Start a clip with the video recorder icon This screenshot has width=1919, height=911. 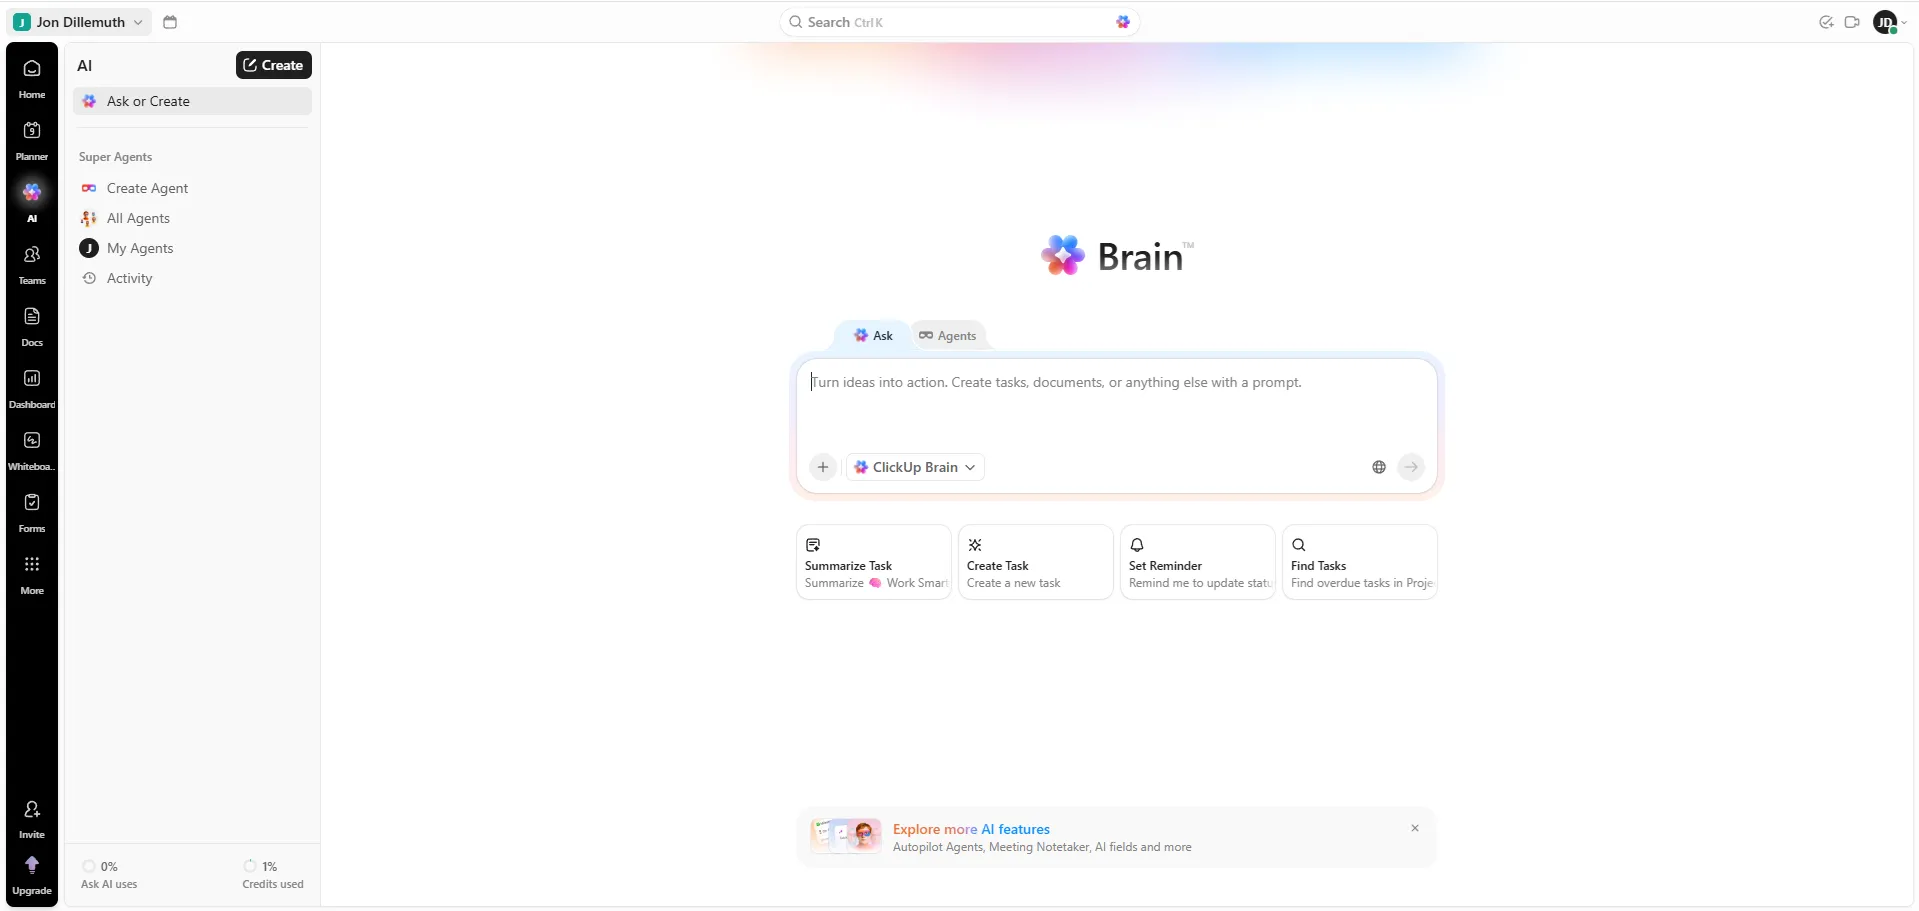[1851, 22]
